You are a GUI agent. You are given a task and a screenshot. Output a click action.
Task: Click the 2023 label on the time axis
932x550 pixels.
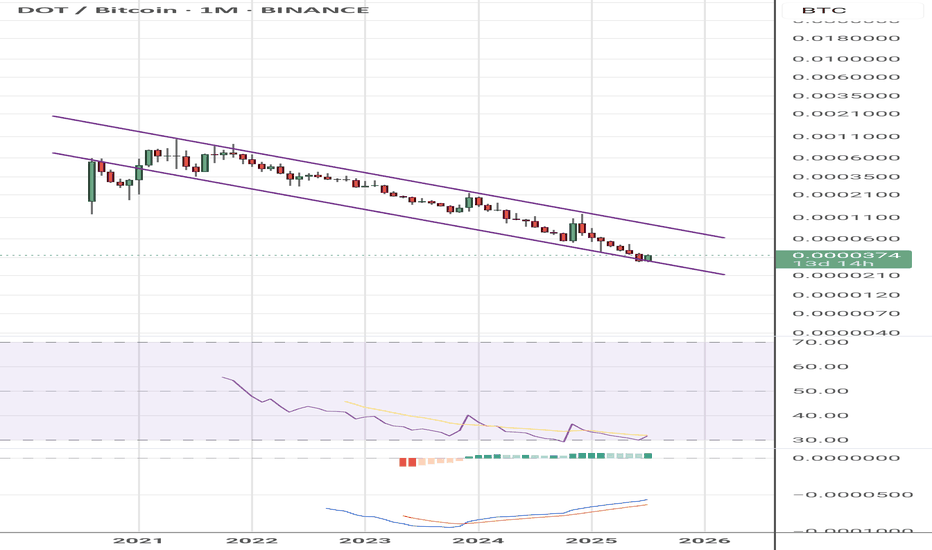tap(365, 540)
